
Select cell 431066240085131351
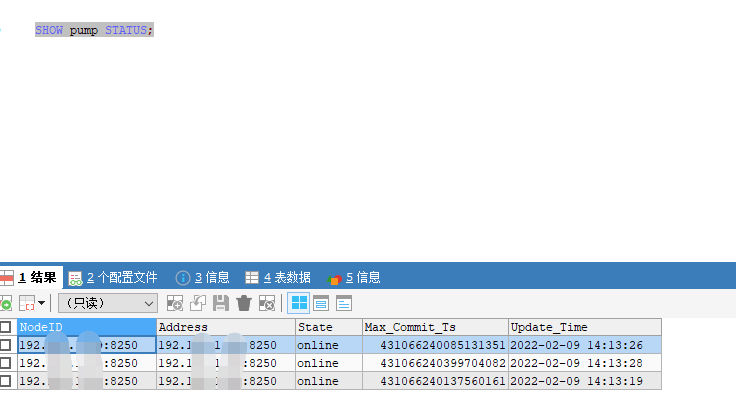tap(436, 345)
